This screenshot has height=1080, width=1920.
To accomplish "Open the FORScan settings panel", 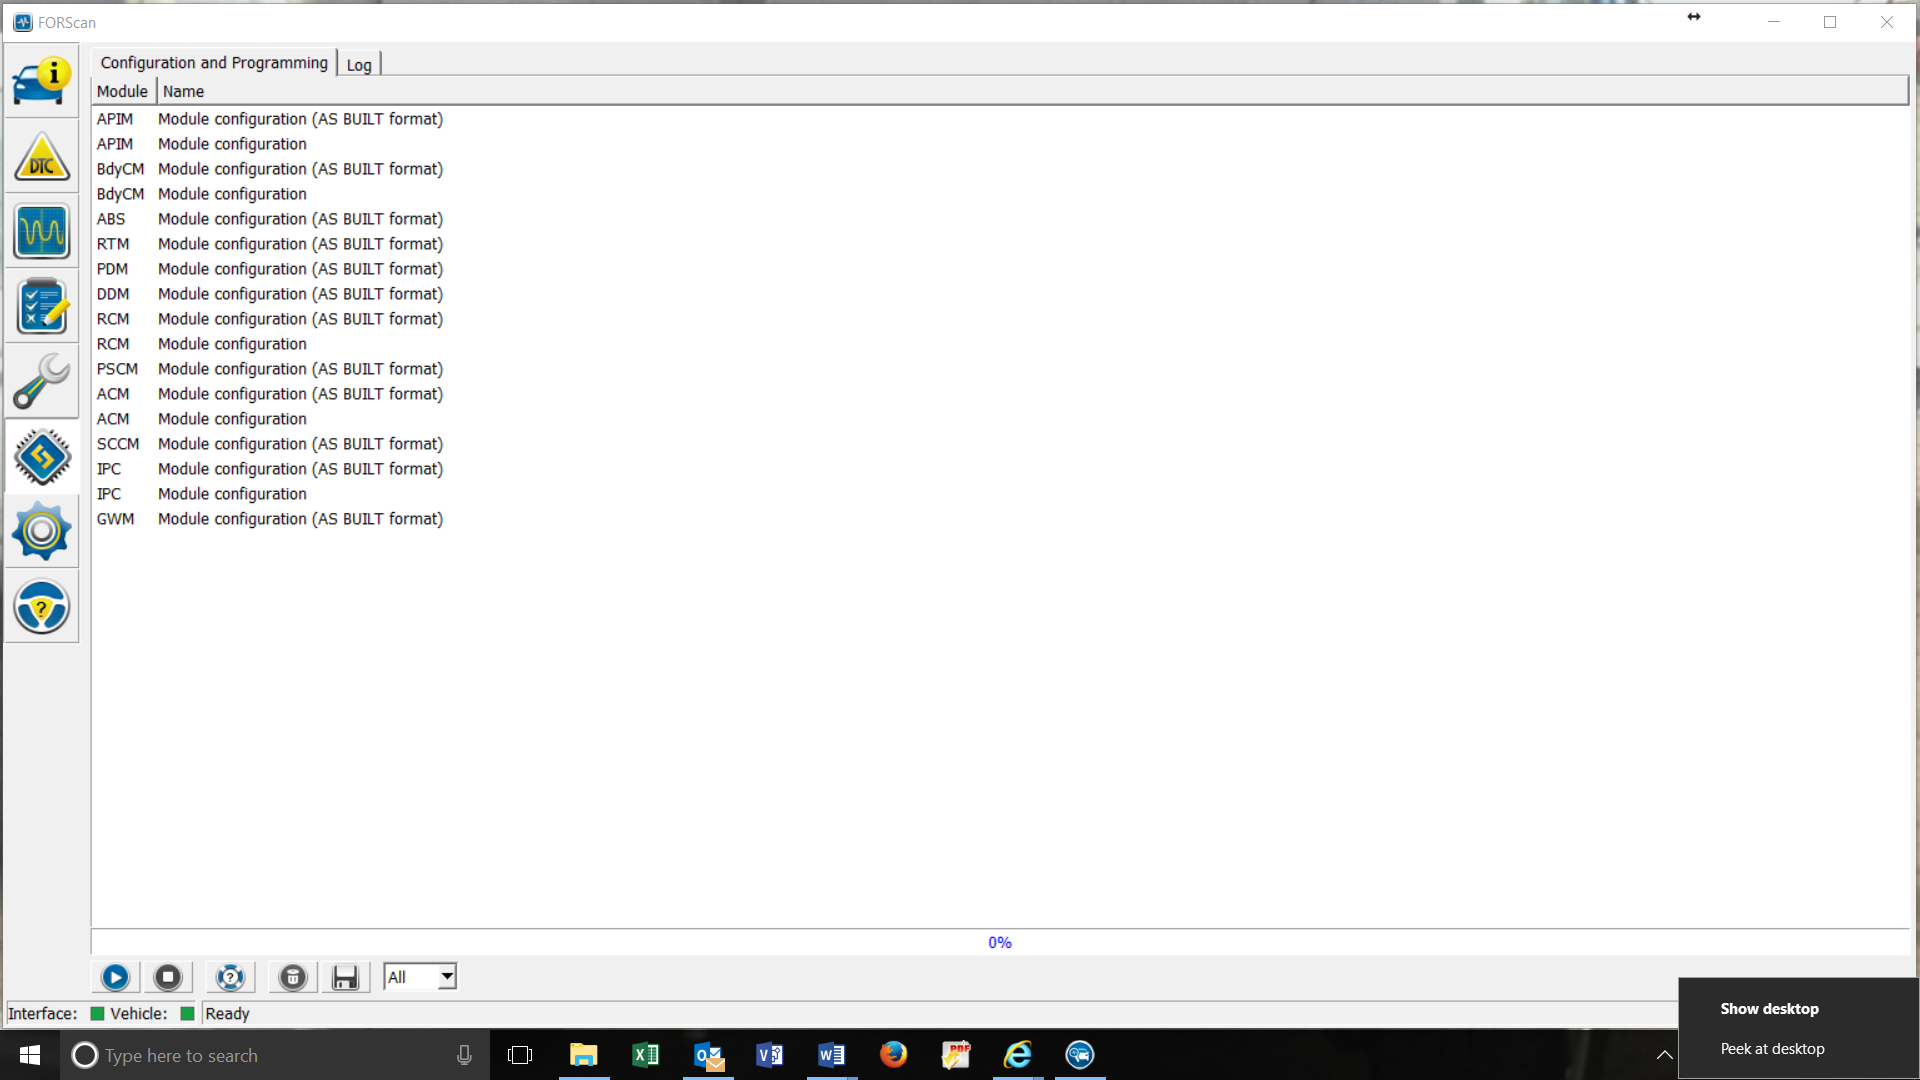I will coord(42,531).
